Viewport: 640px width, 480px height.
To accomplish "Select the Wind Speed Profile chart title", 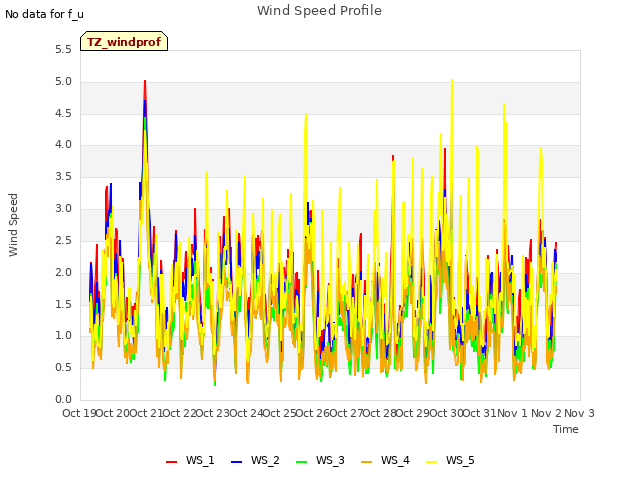I will (x=319, y=11).
